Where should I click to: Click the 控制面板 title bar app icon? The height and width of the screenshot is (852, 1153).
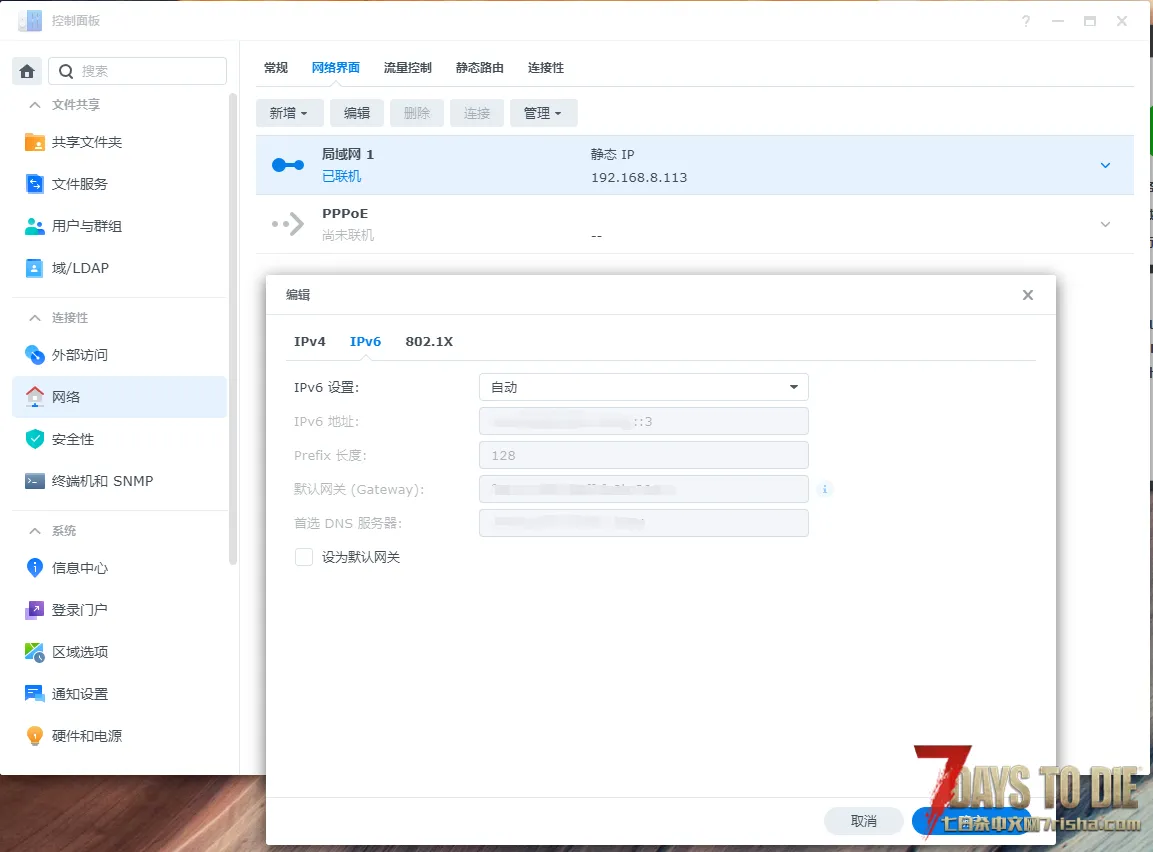(x=30, y=21)
